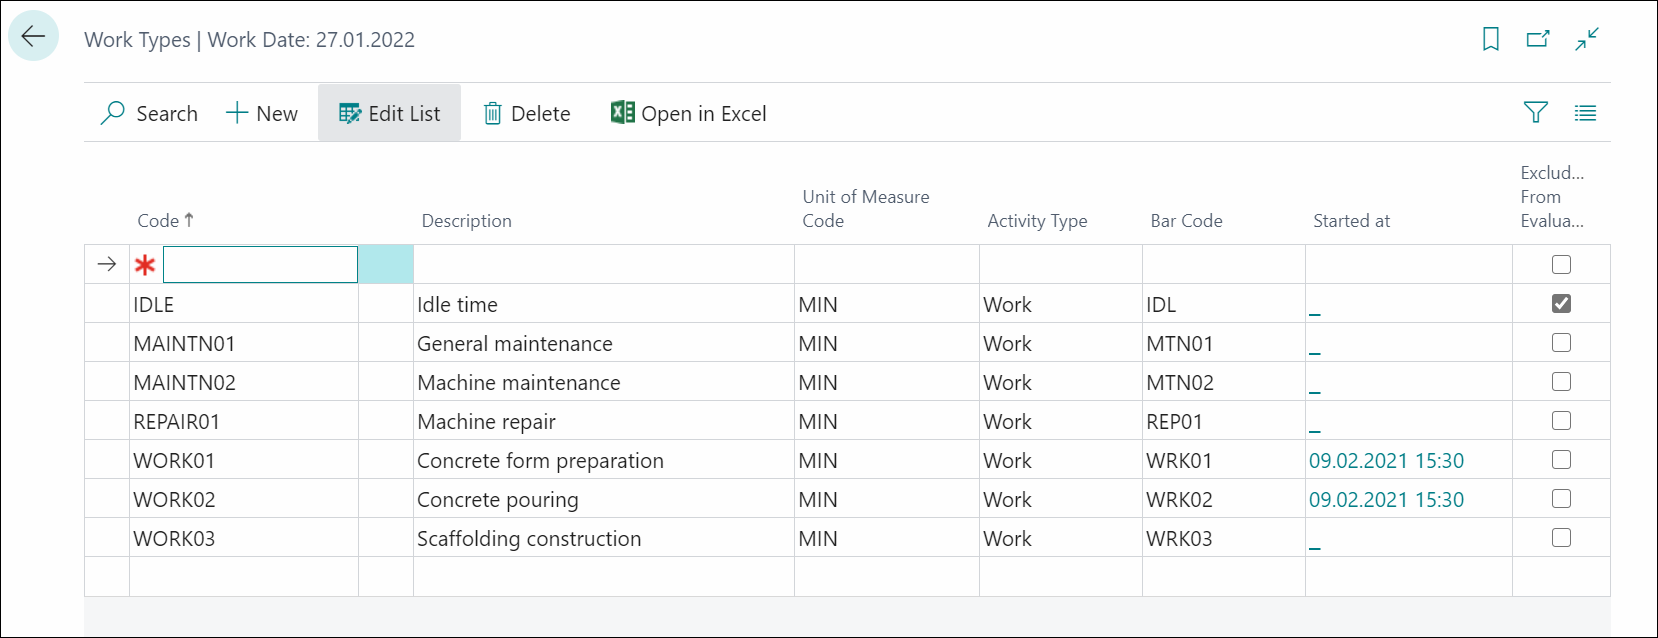Switch layout with the list view icon
The width and height of the screenshot is (1658, 638).
[x=1585, y=113]
